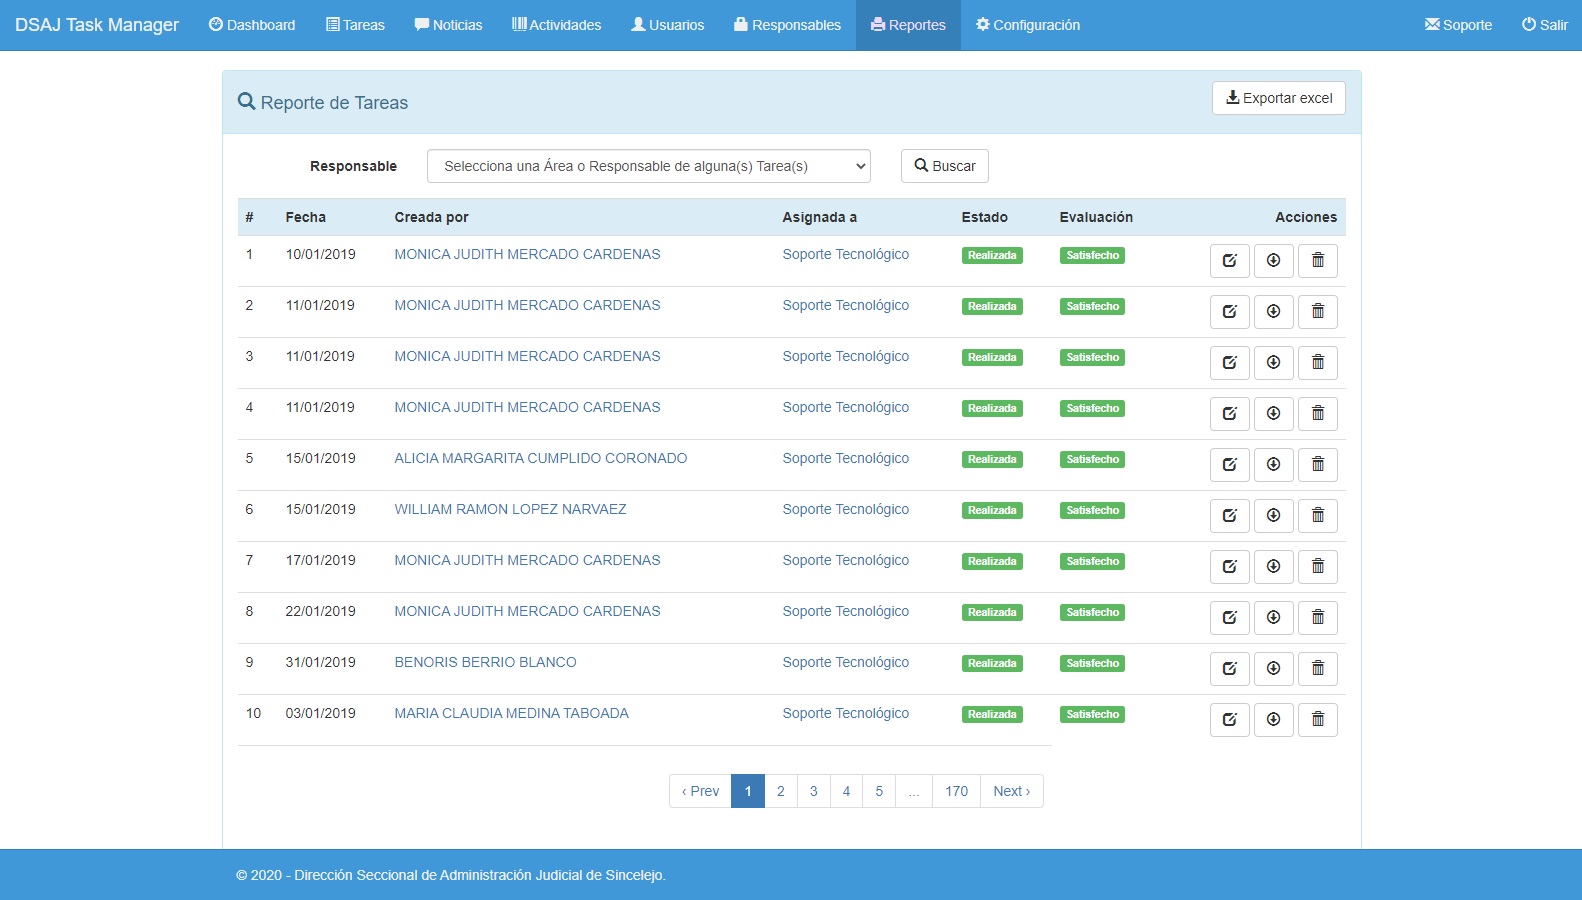Image resolution: width=1582 pixels, height=900 pixels.
Task: Click the download icon for task row 6
Action: click(1273, 516)
